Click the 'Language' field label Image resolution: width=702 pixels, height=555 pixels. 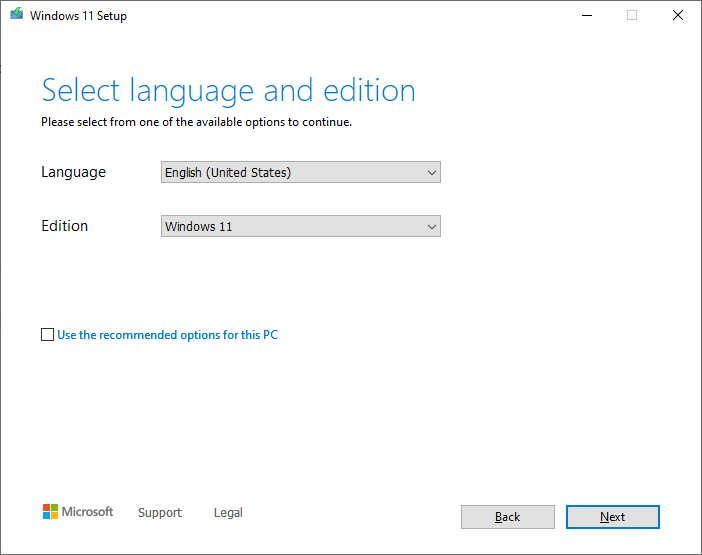pyautogui.click(x=73, y=172)
